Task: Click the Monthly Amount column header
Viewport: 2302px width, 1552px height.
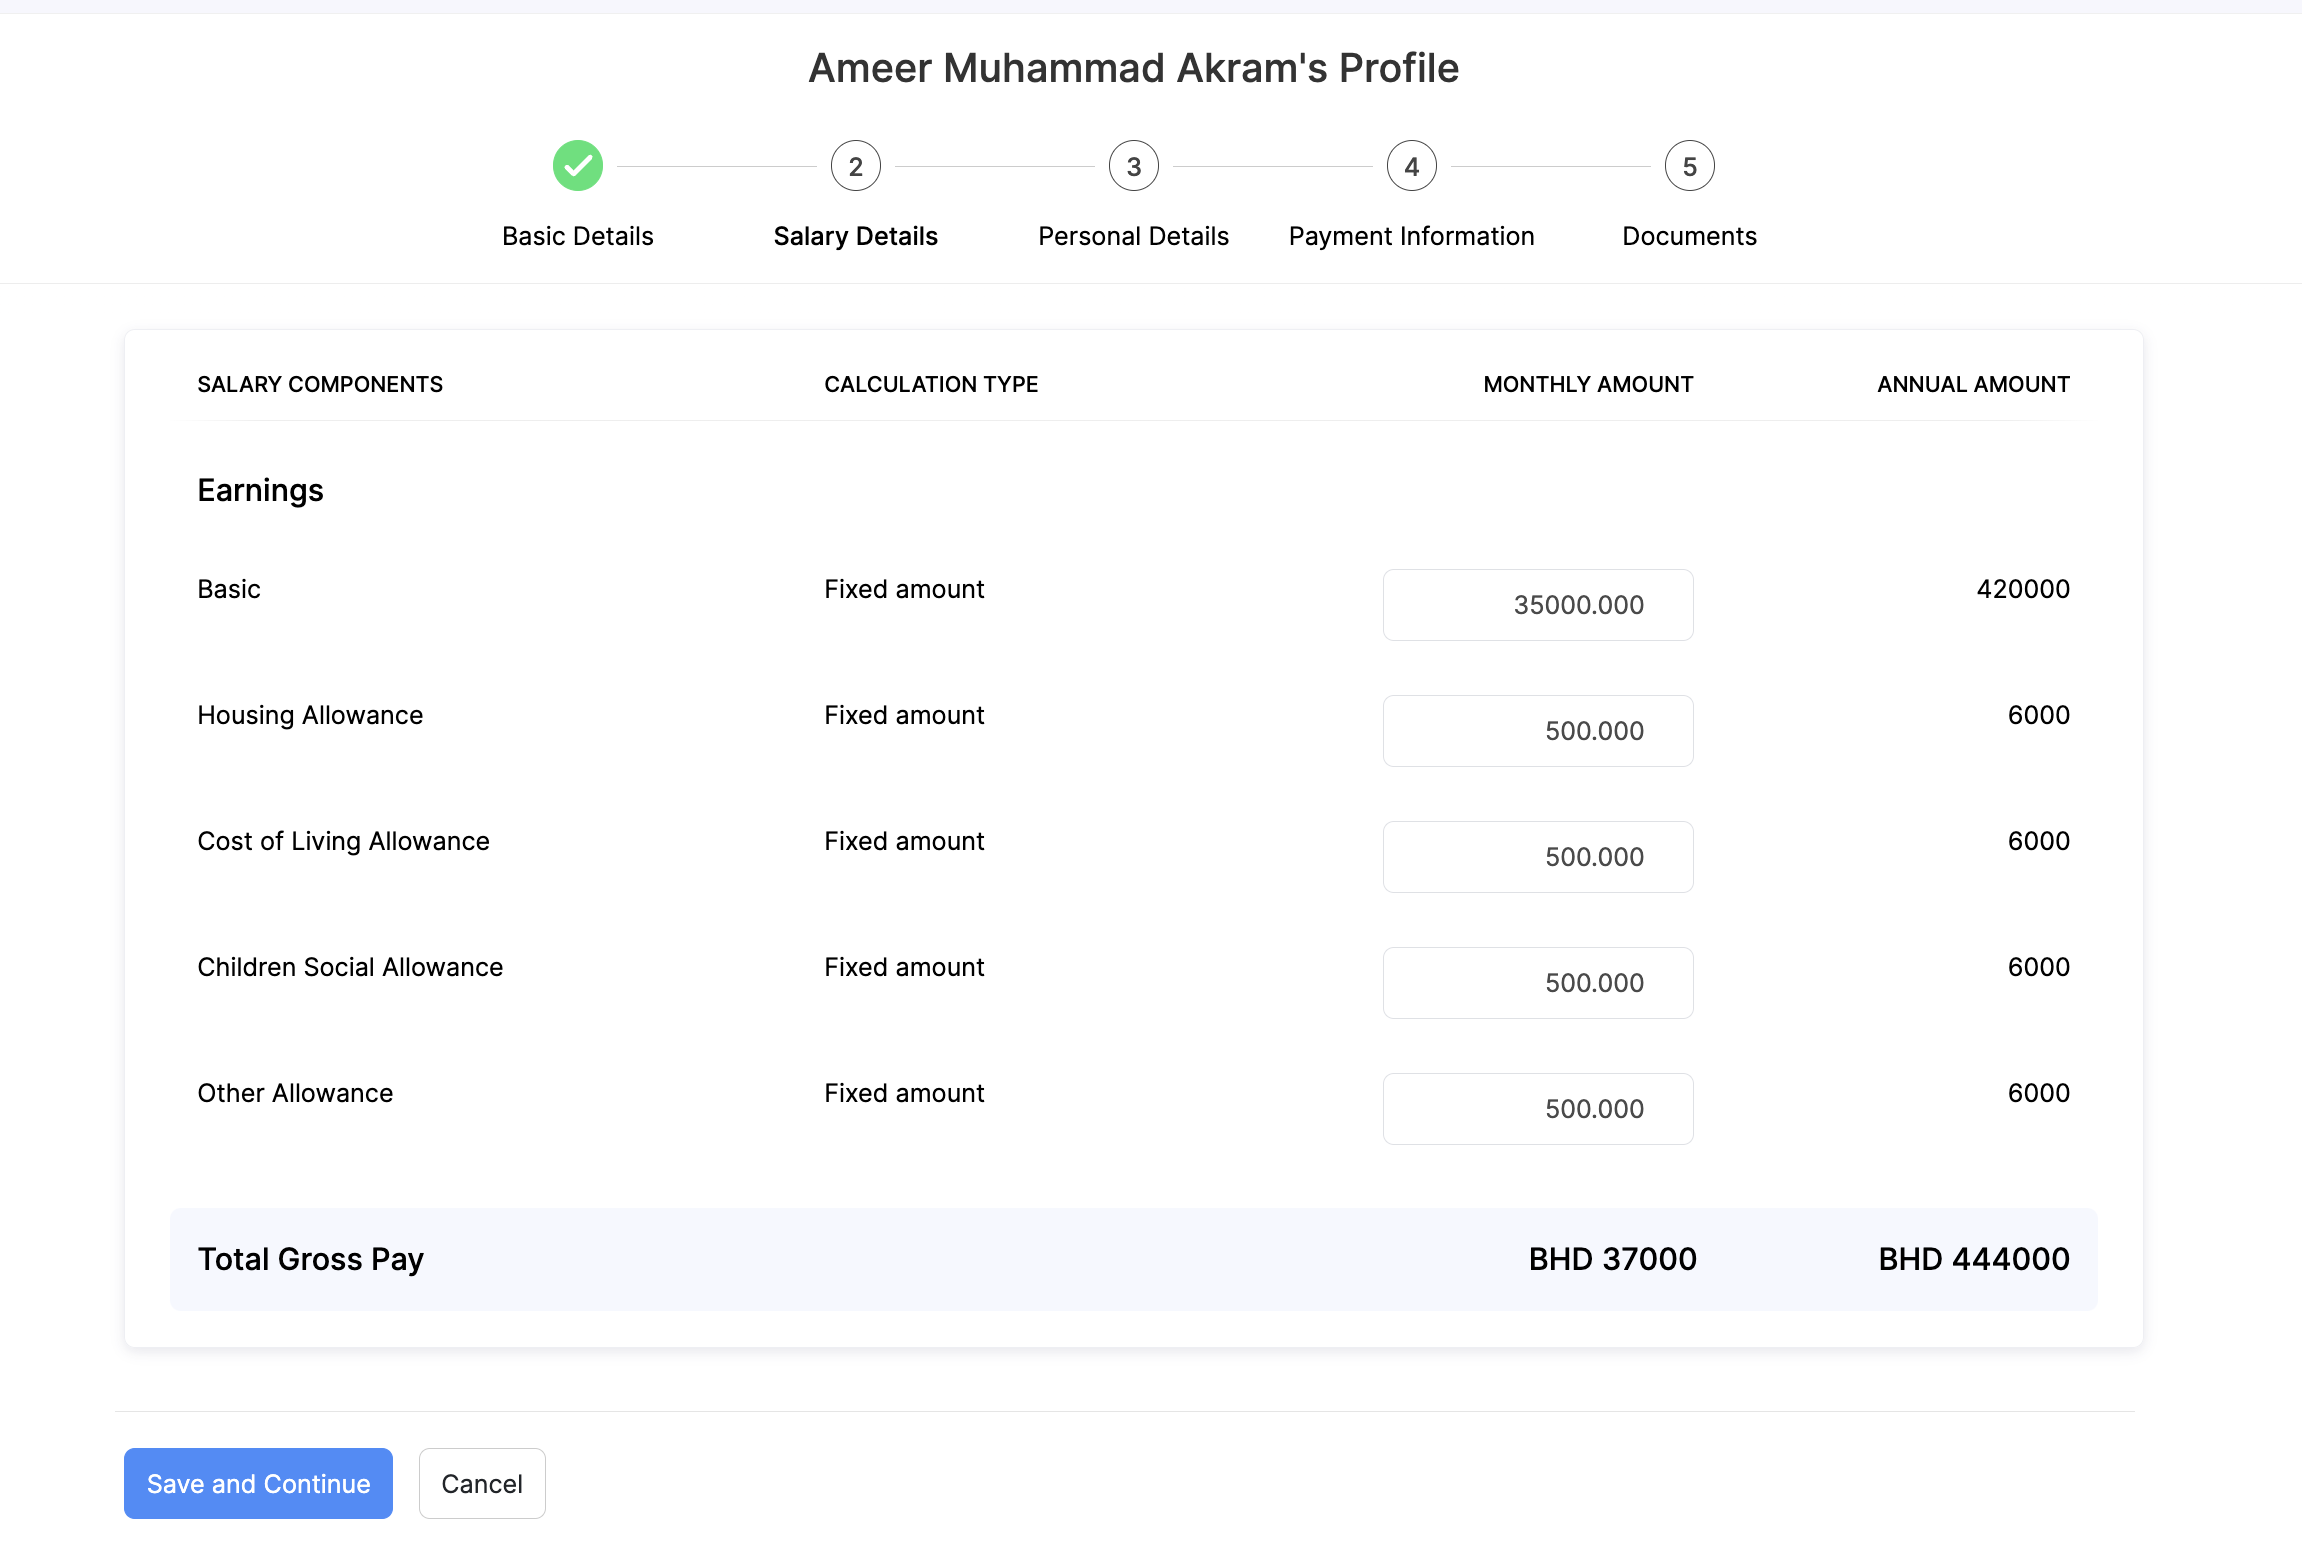Action: click(1588, 385)
